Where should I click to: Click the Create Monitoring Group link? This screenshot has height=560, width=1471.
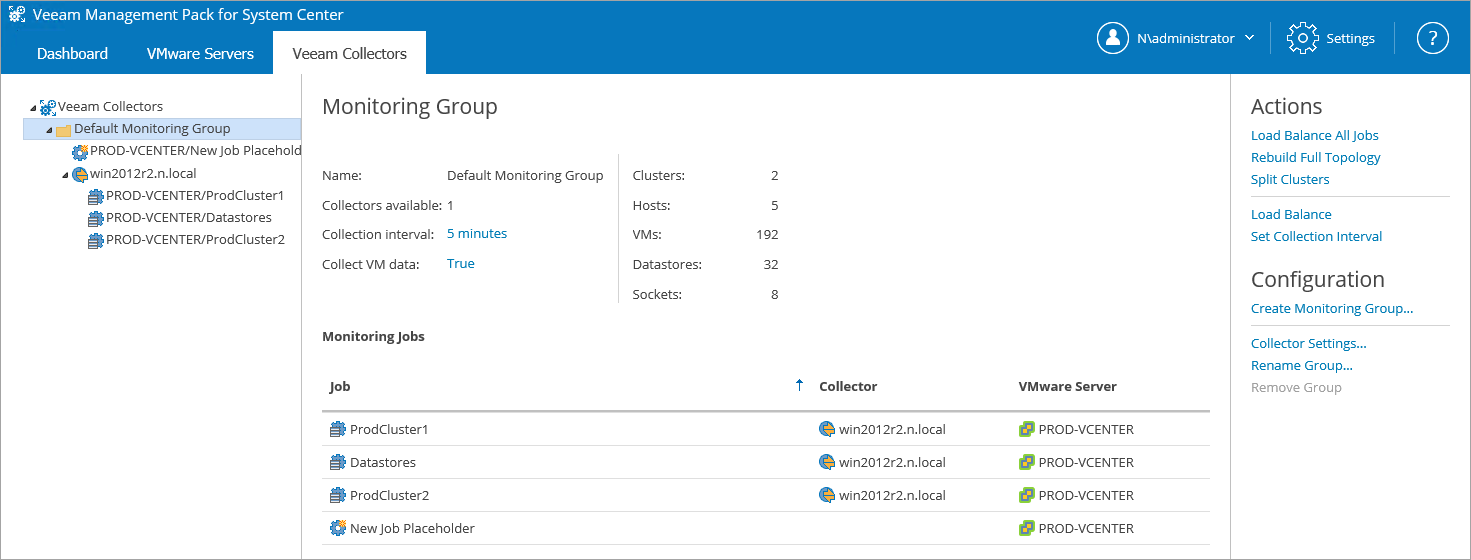(x=1331, y=308)
